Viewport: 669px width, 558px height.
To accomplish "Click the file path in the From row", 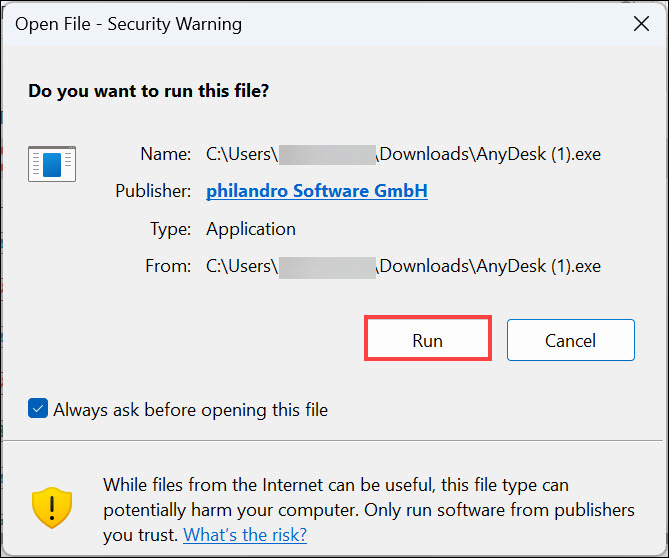I will point(403,266).
